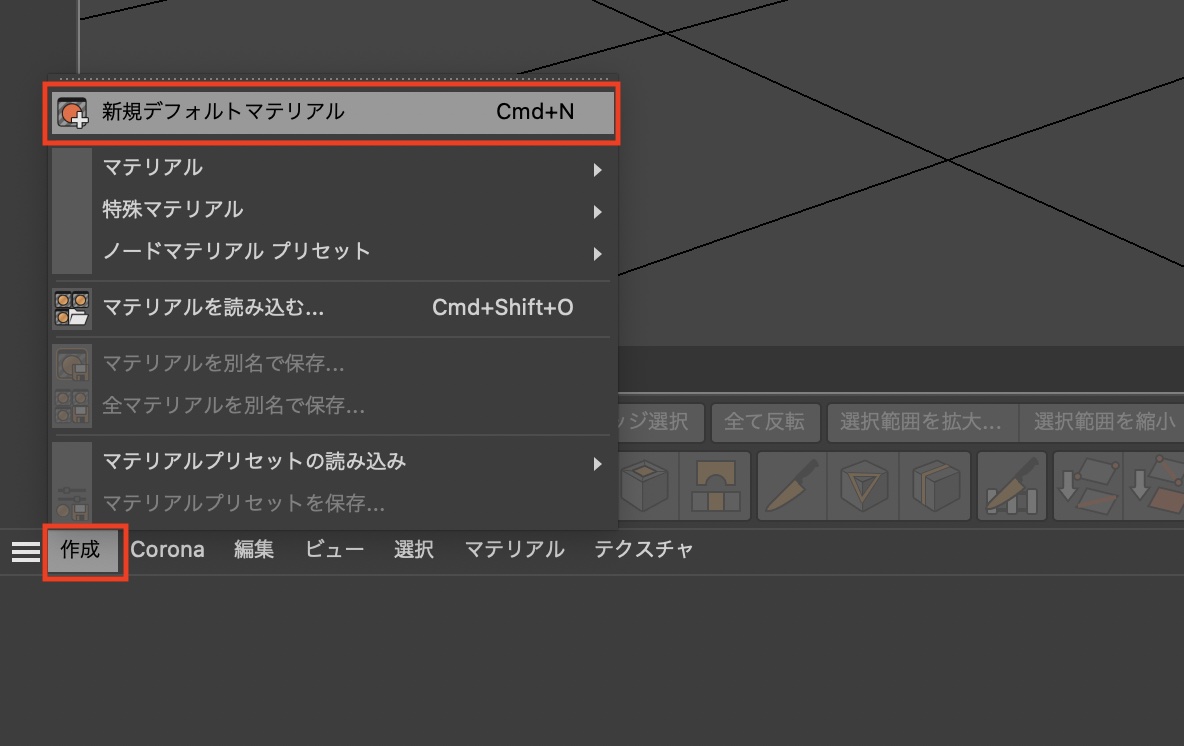This screenshot has height=746, width=1184.
Task: Click the 全て反転 button
Action: [x=764, y=422]
